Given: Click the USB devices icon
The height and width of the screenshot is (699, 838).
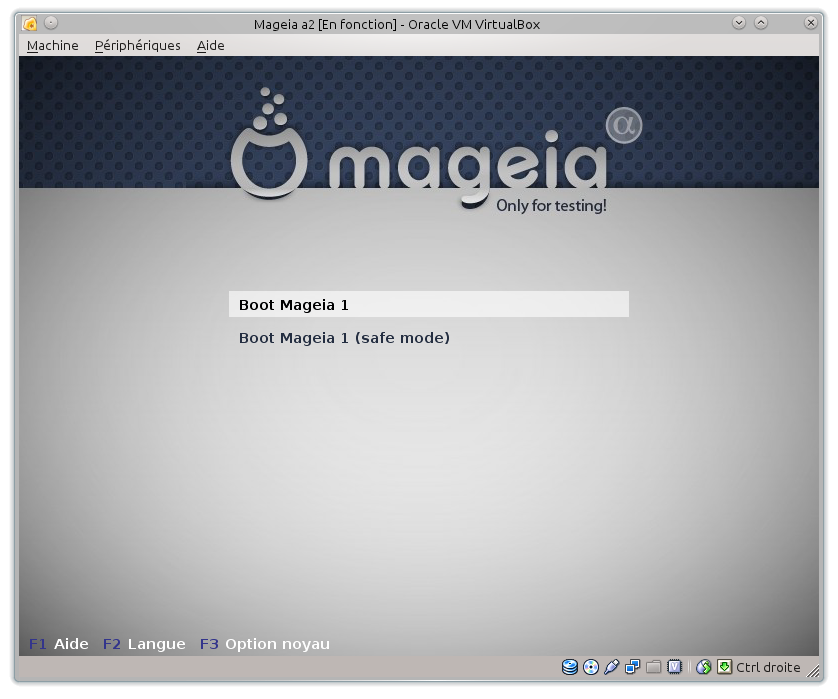Looking at the screenshot, I should [611, 667].
